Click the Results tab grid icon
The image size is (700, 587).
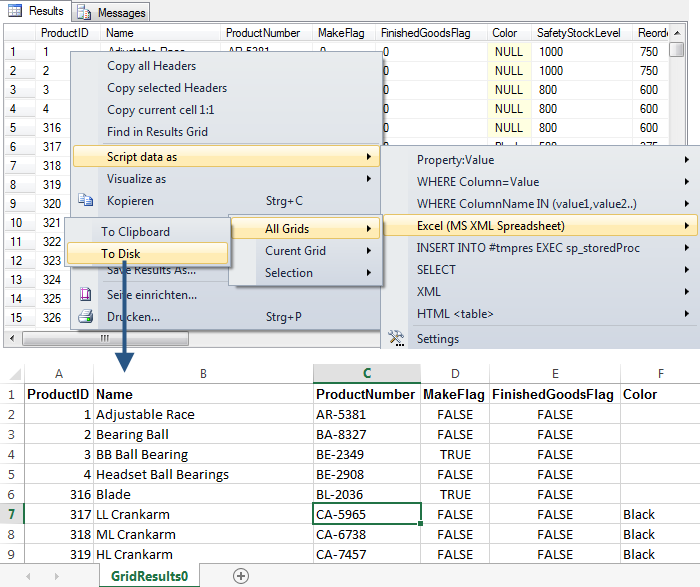coord(14,10)
